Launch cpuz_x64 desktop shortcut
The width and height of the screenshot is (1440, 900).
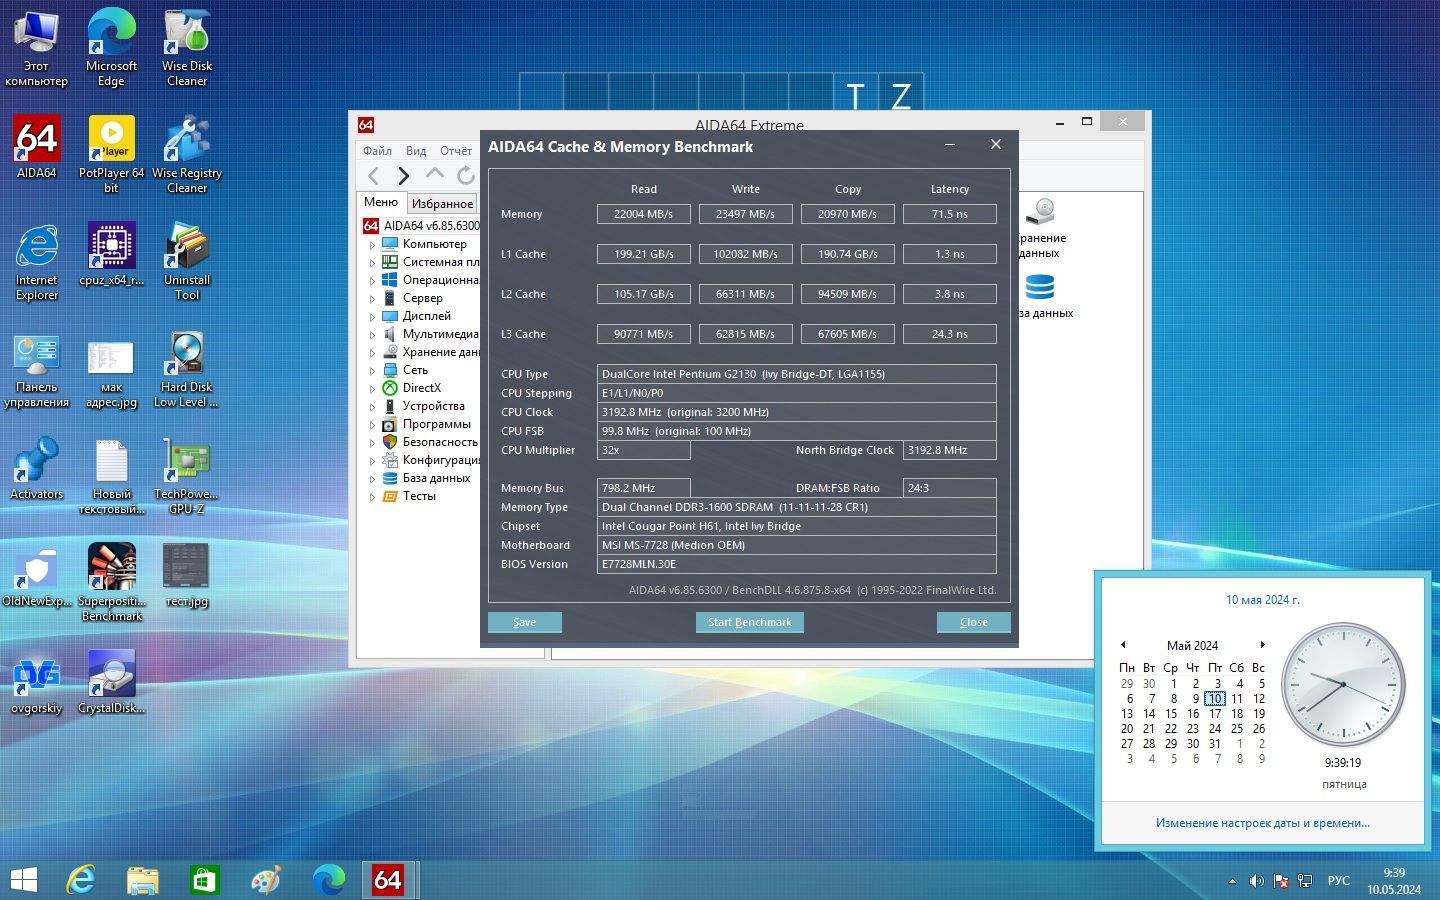111,254
